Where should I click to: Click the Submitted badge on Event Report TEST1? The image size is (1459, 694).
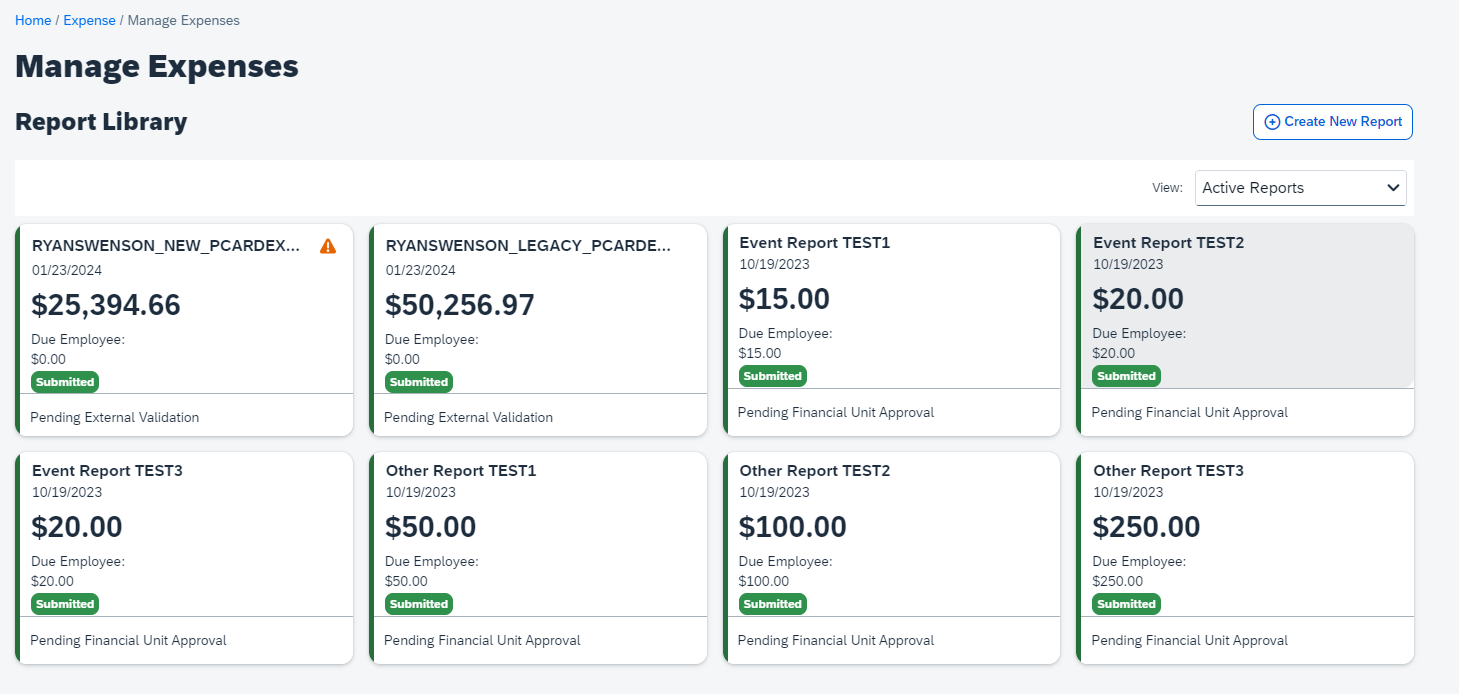(772, 376)
